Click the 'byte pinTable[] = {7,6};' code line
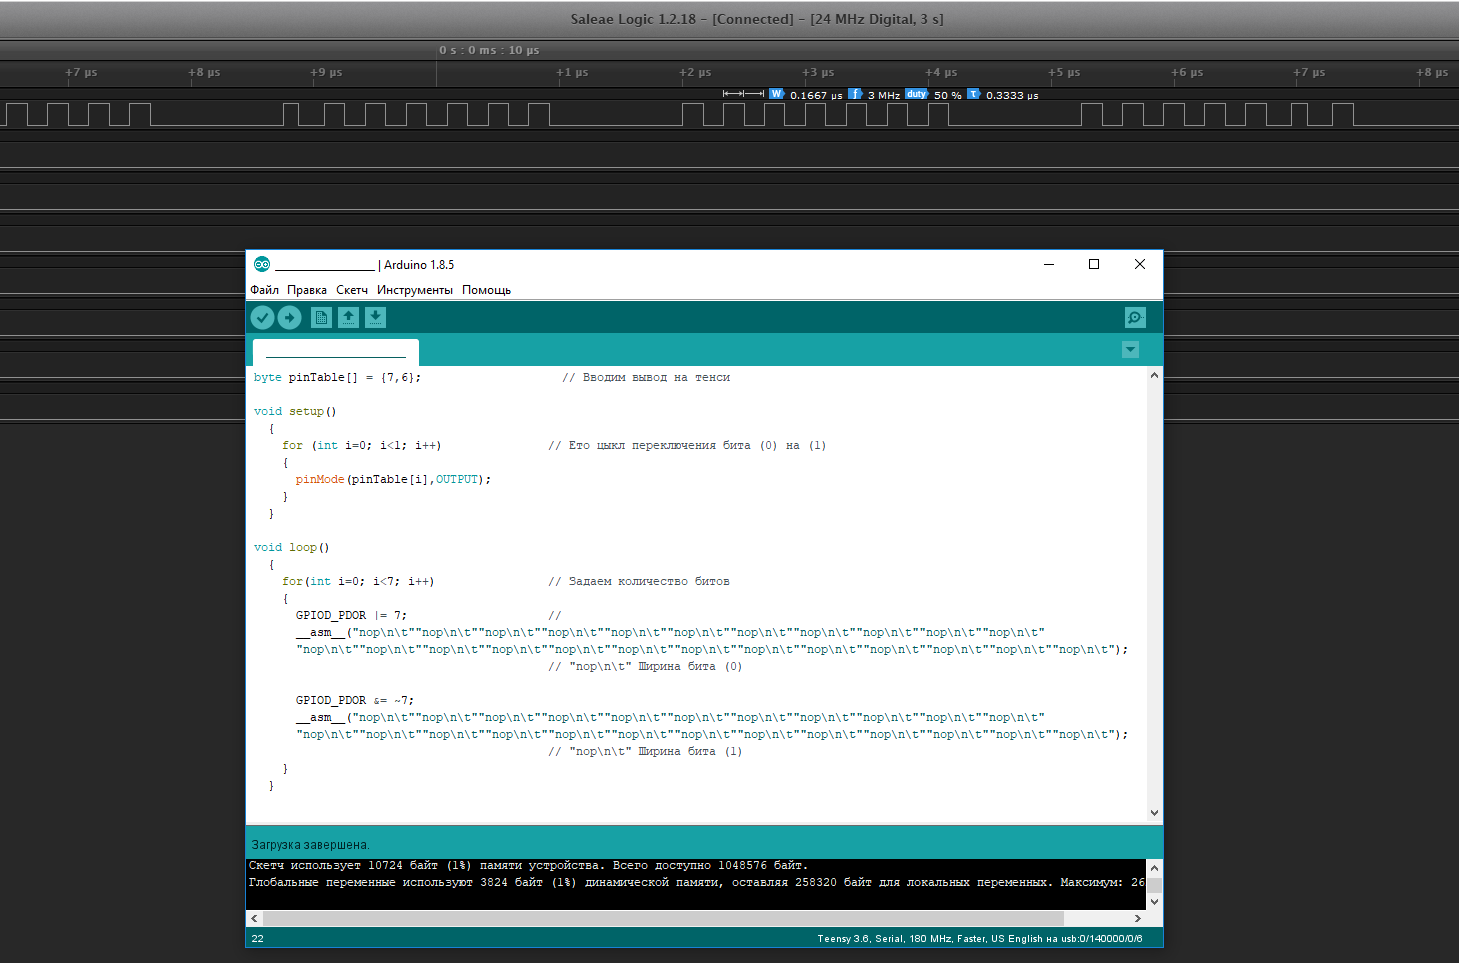 click(337, 378)
